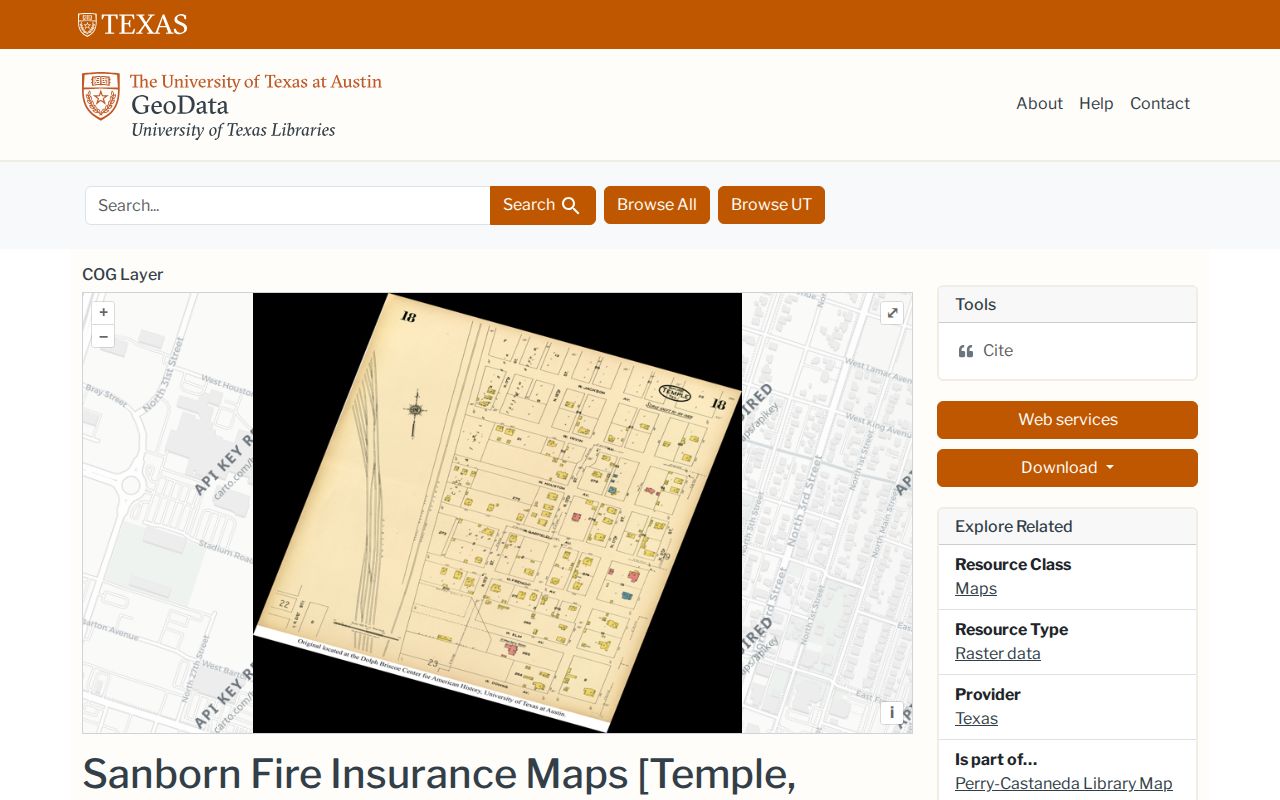The height and width of the screenshot is (800, 1280).
Task: Zoom out on the map viewer
Action: coord(103,336)
